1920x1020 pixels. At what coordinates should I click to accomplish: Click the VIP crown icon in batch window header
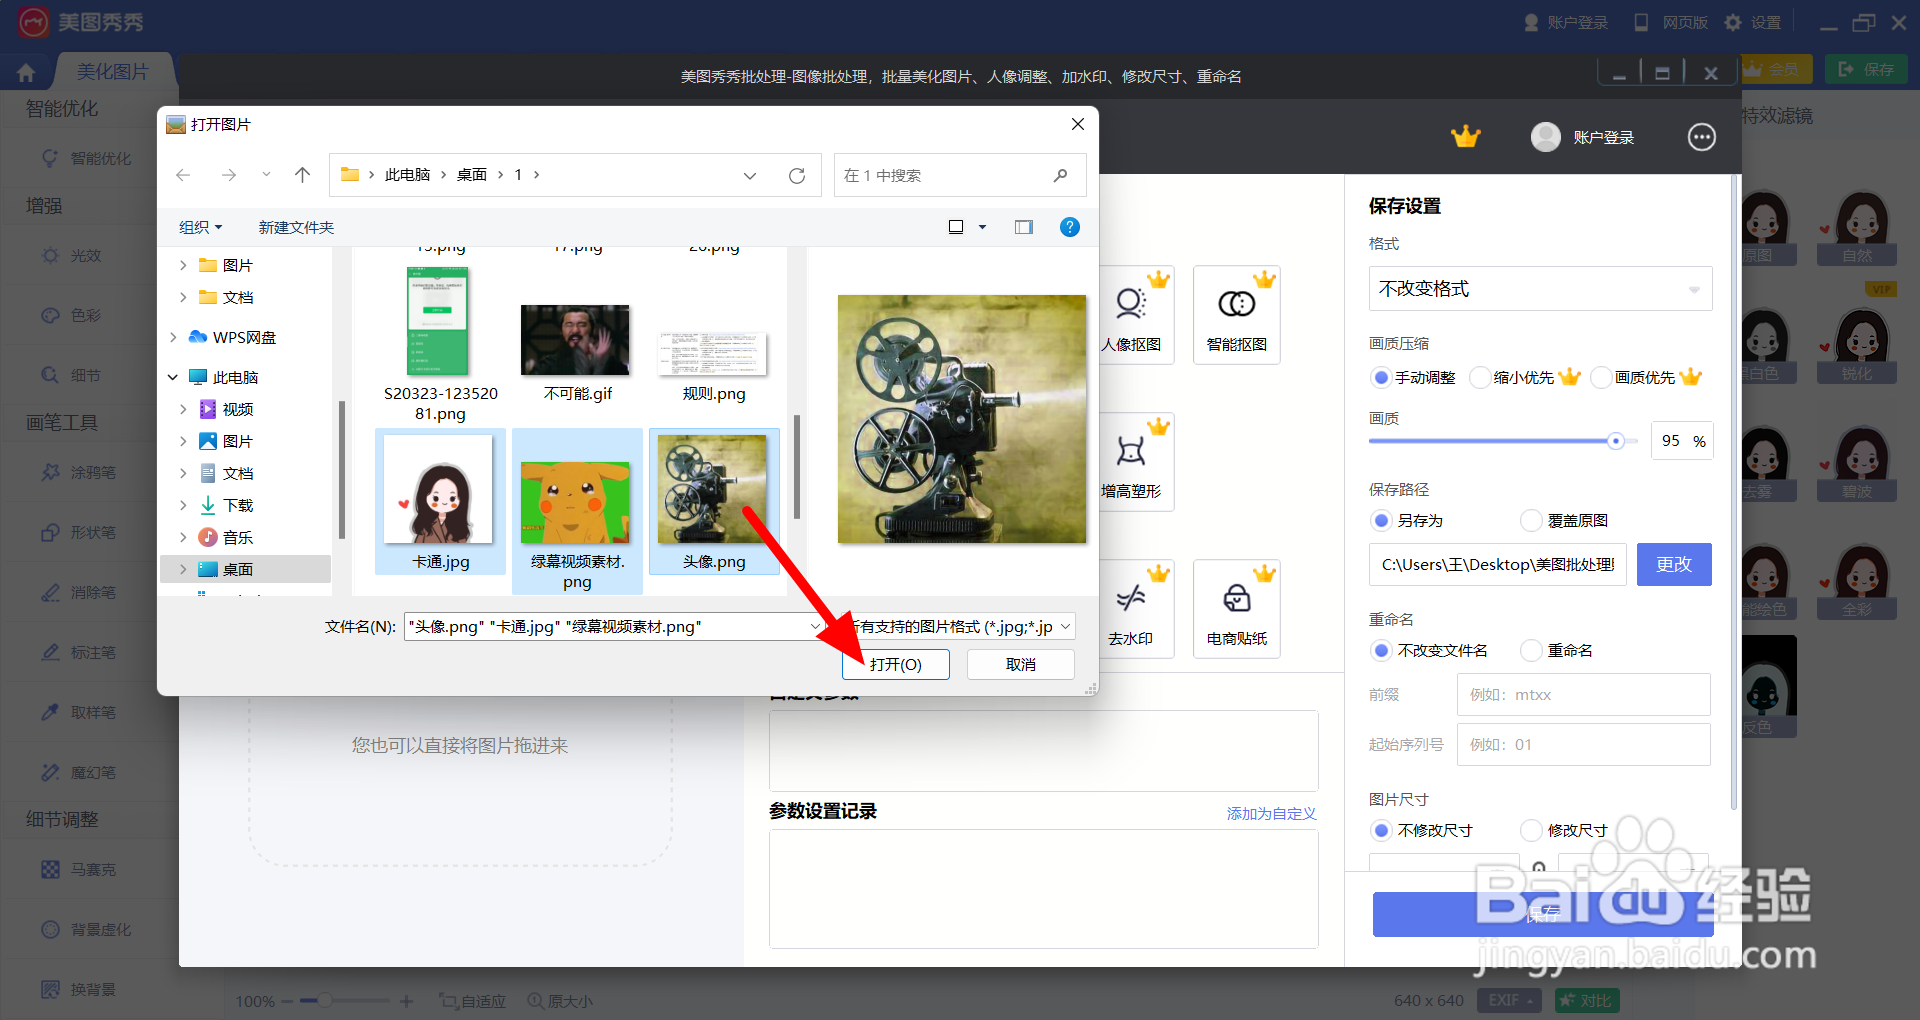(1465, 137)
